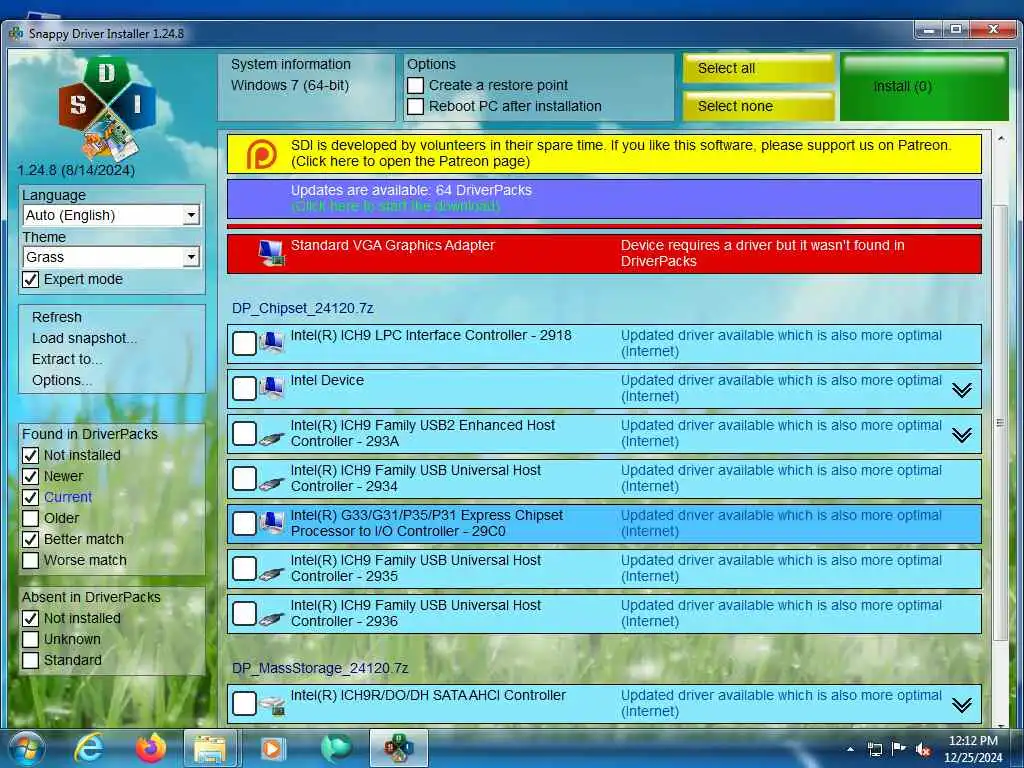Image resolution: width=1024 pixels, height=768 pixels.
Task: Uncheck the Better match filter
Action: [30, 539]
